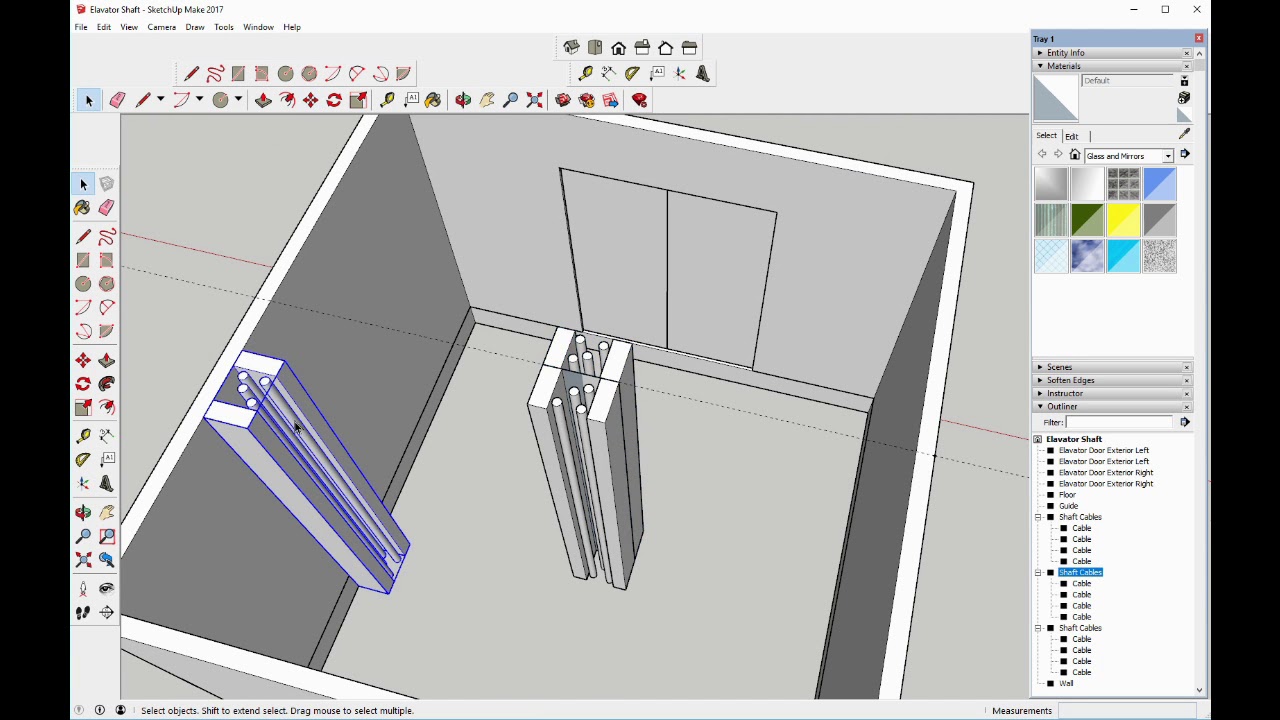Pick the cyan blue glass material swatch
1280x720 pixels.
click(1123, 257)
